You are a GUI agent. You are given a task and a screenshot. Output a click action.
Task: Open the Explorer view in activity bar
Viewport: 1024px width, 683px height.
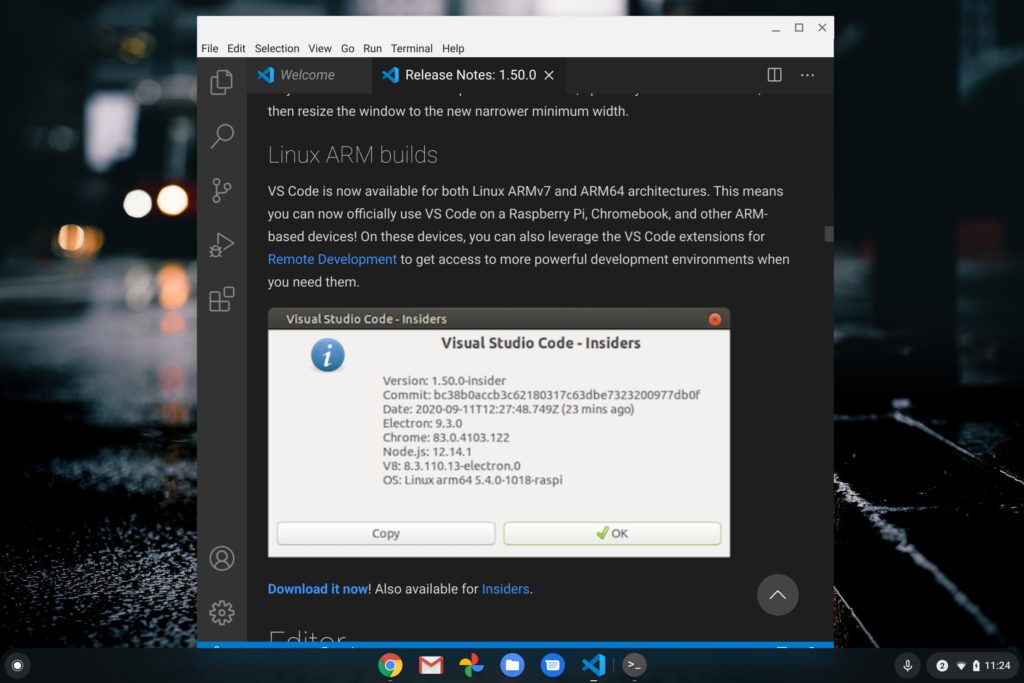click(221, 82)
